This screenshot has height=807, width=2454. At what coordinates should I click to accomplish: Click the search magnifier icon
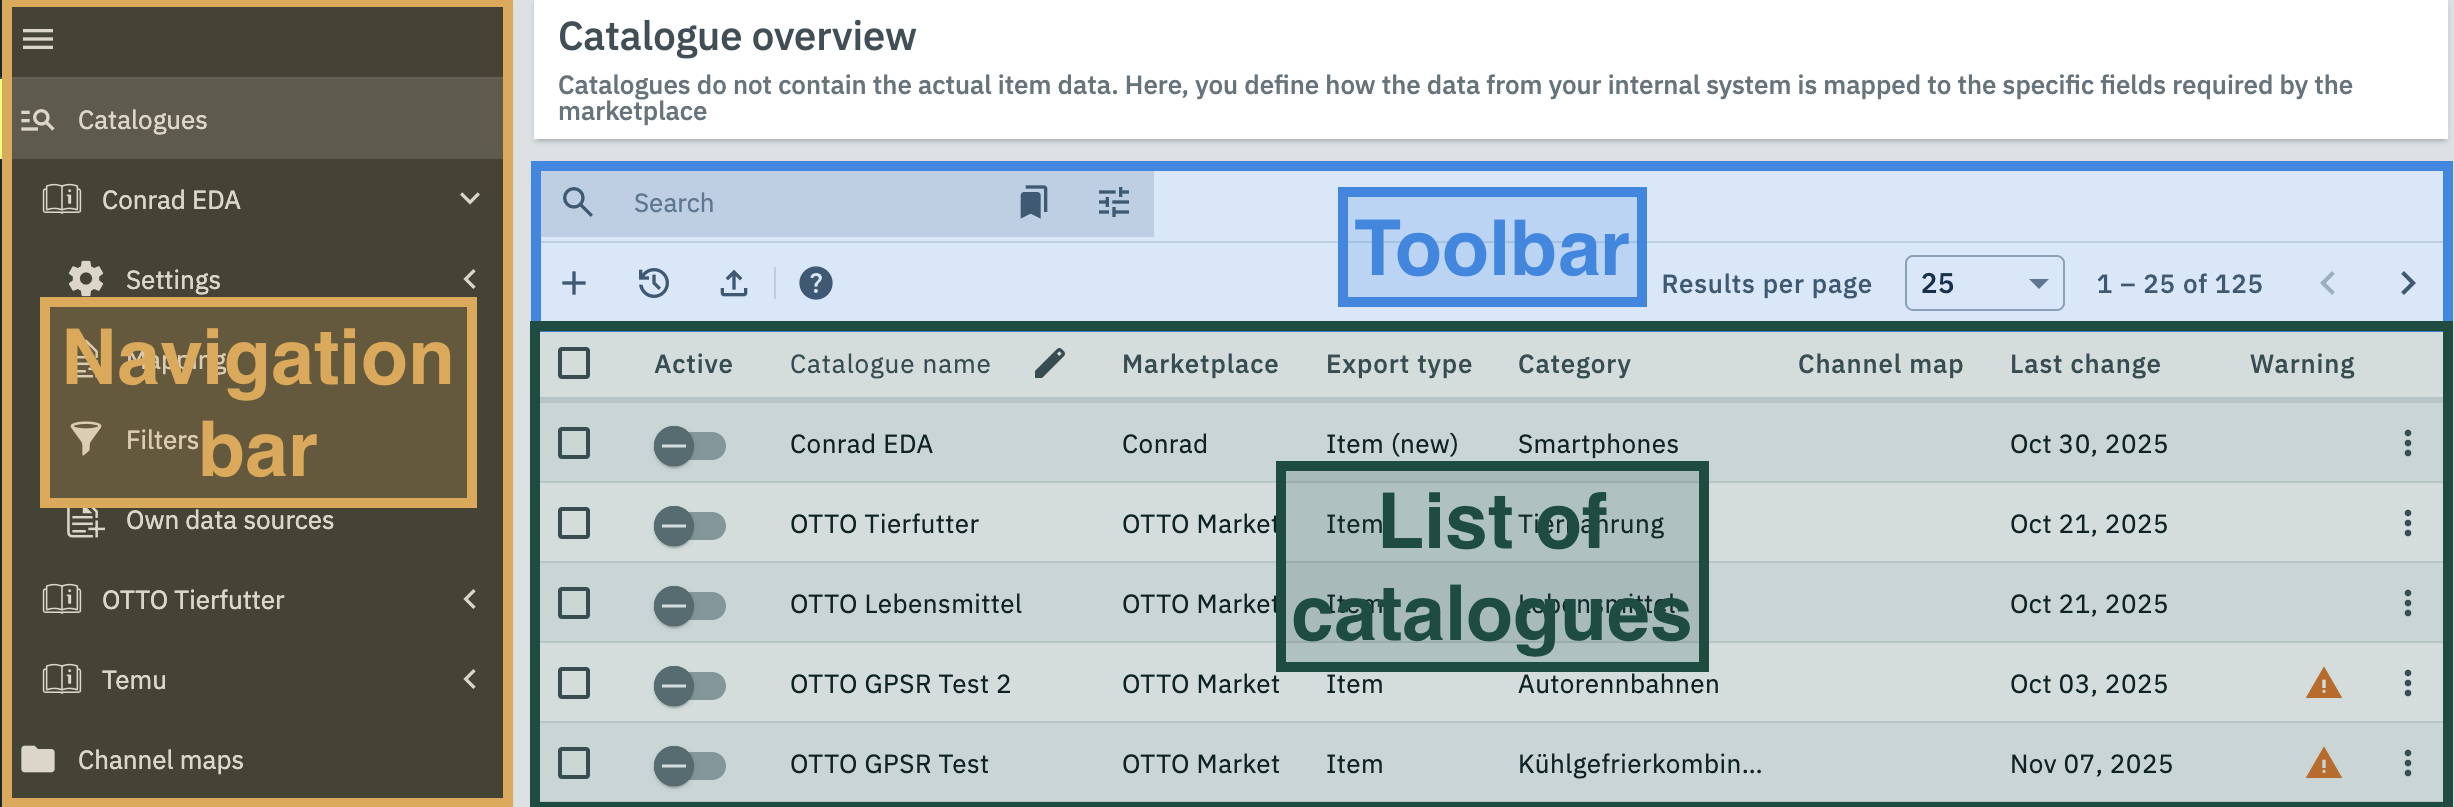(x=578, y=203)
